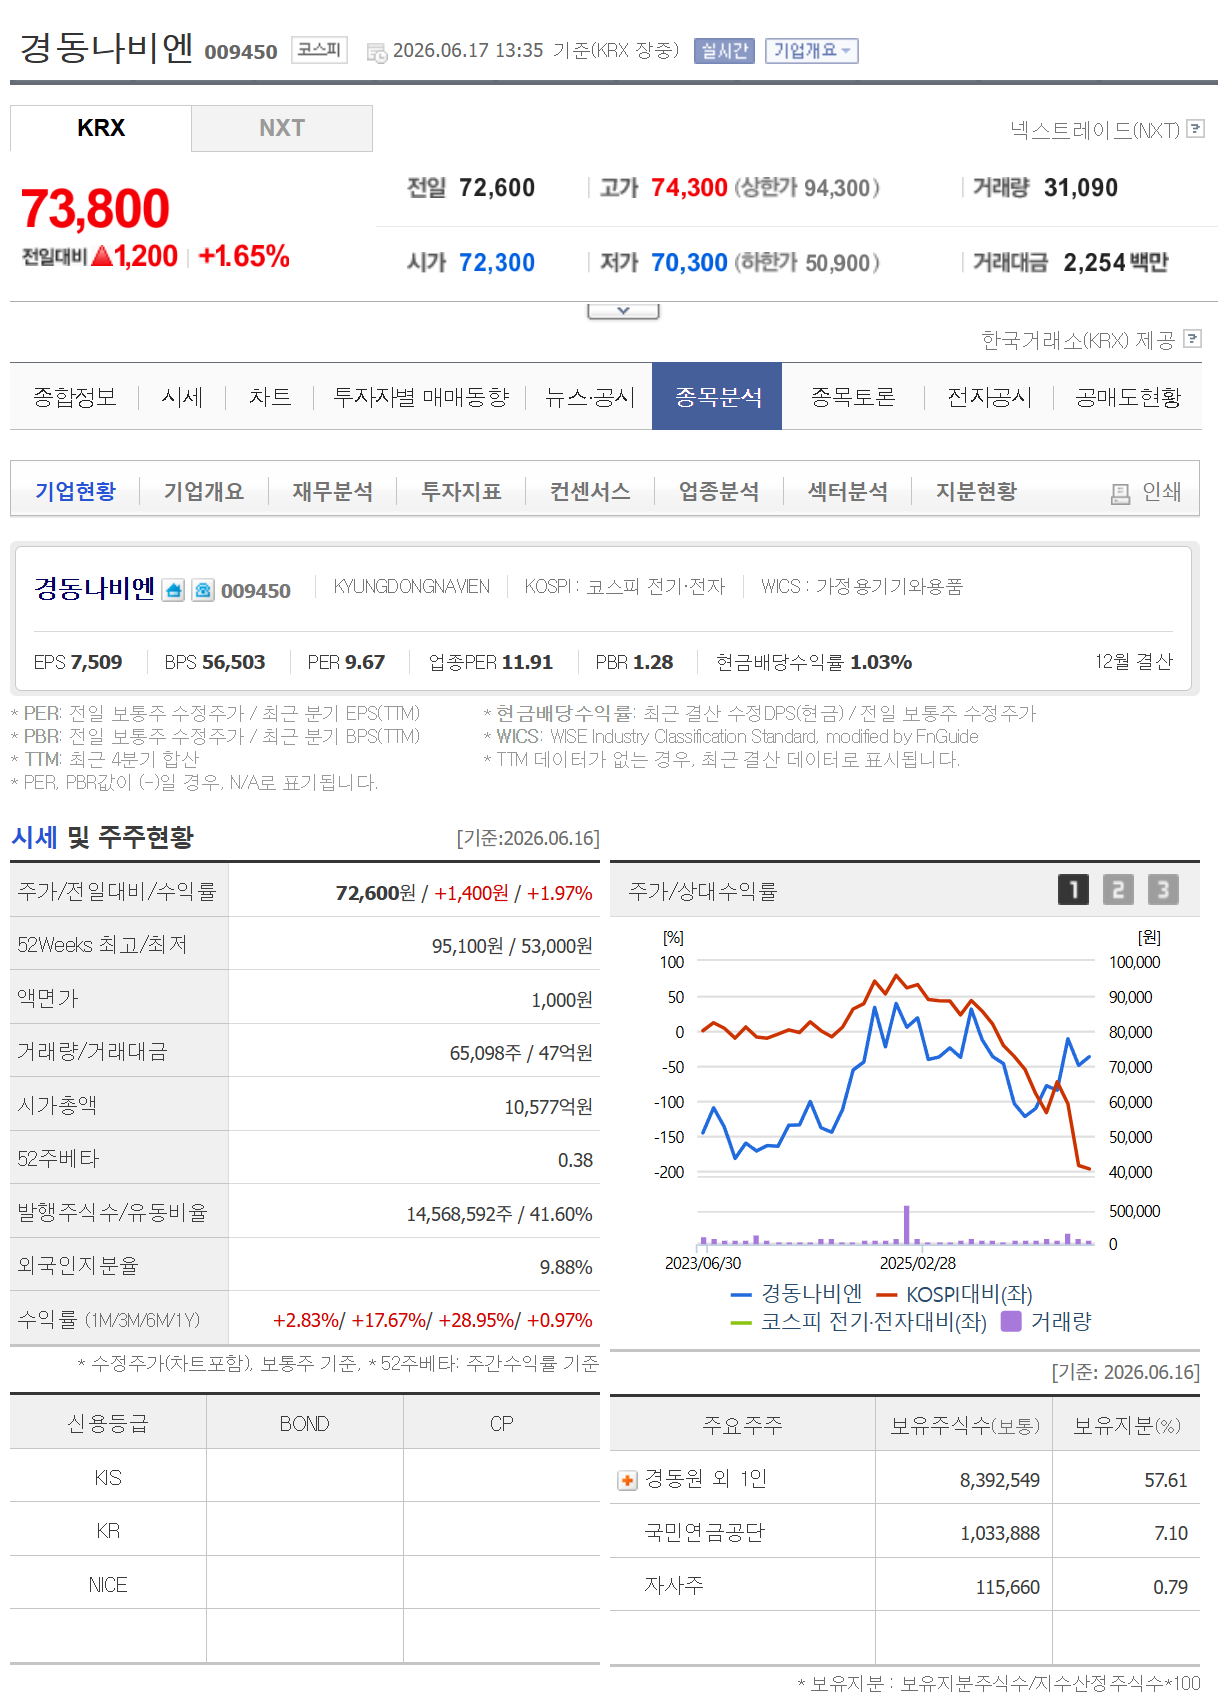The image size is (1218, 1702).
Task: Click the printer icon next to 인쇄
Action: (x=1121, y=493)
